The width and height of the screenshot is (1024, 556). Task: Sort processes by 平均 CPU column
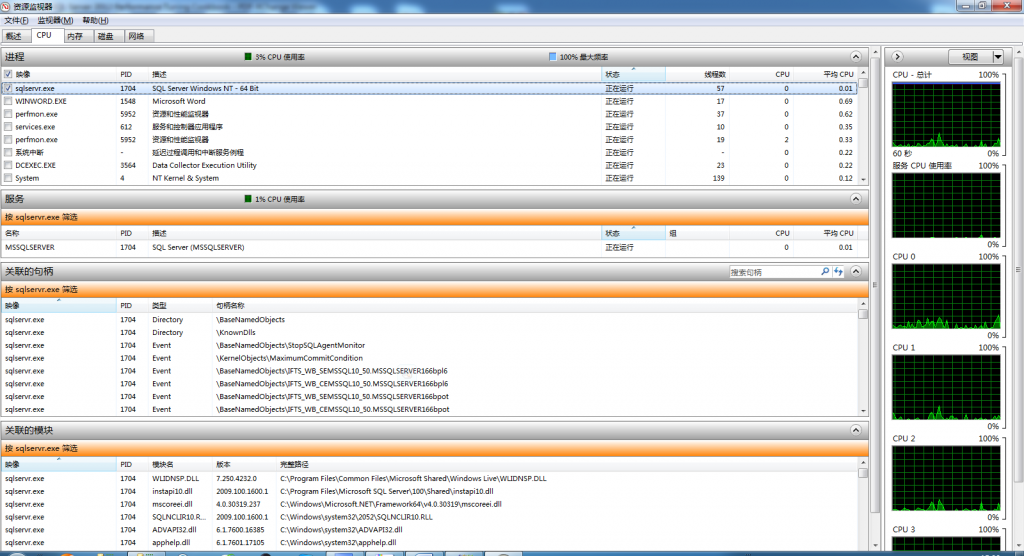click(825, 74)
